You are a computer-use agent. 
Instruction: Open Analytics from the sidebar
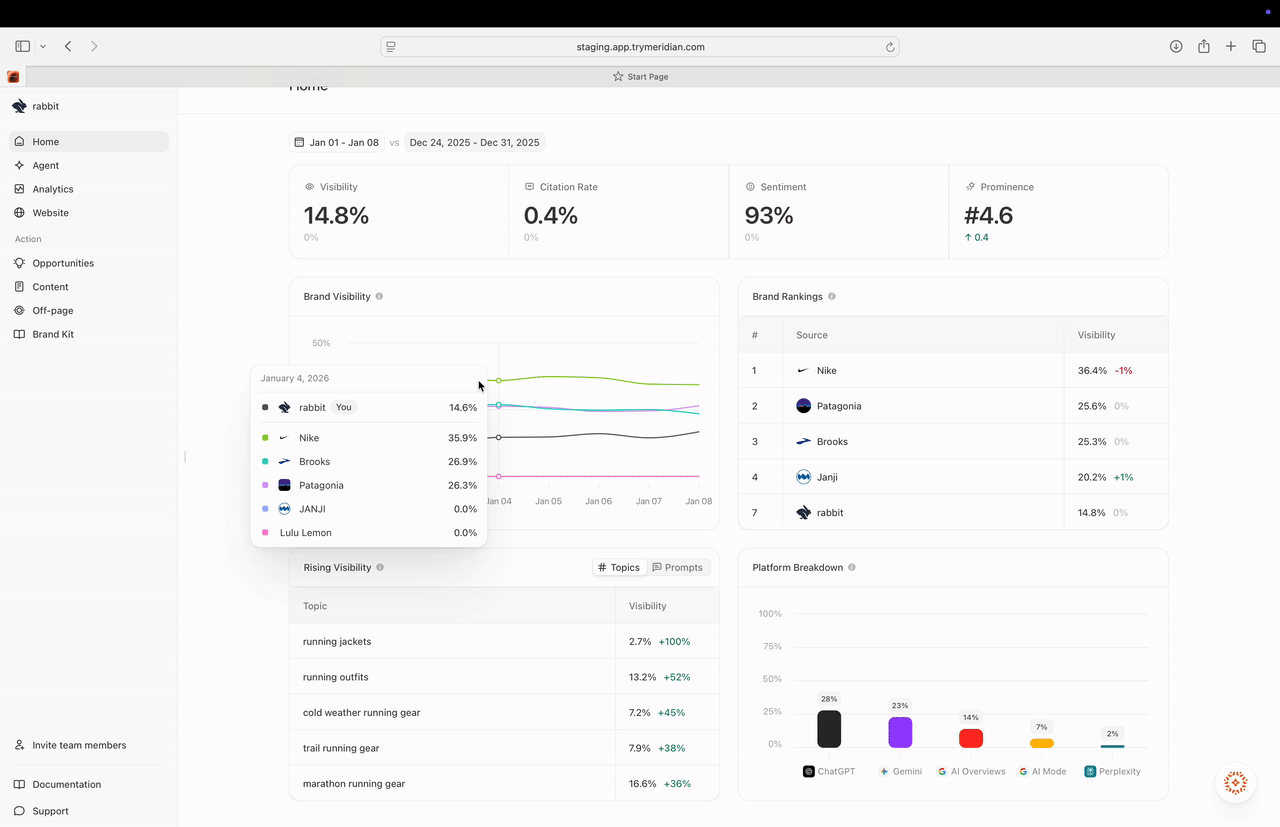point(53,188)
